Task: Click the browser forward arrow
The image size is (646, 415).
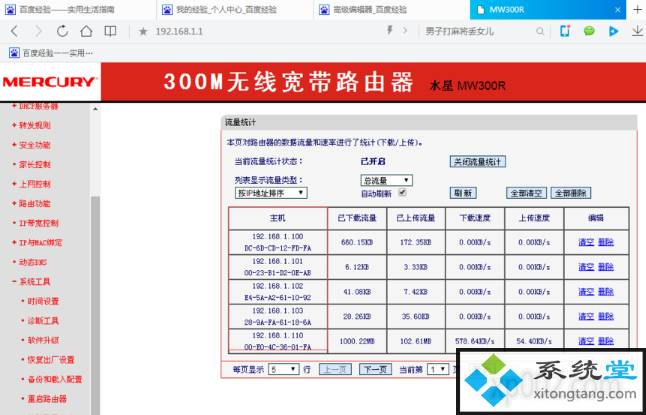Action: point(38,31)
